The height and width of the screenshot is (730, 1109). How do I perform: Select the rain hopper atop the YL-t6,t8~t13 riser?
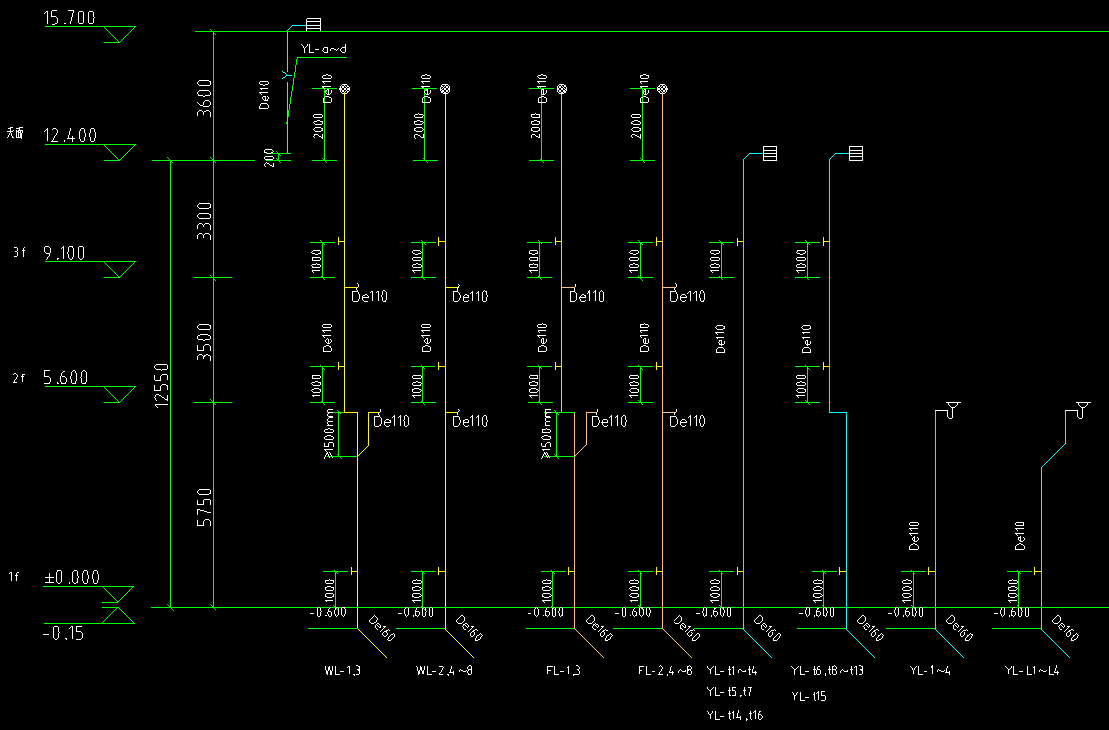[856, 154]
